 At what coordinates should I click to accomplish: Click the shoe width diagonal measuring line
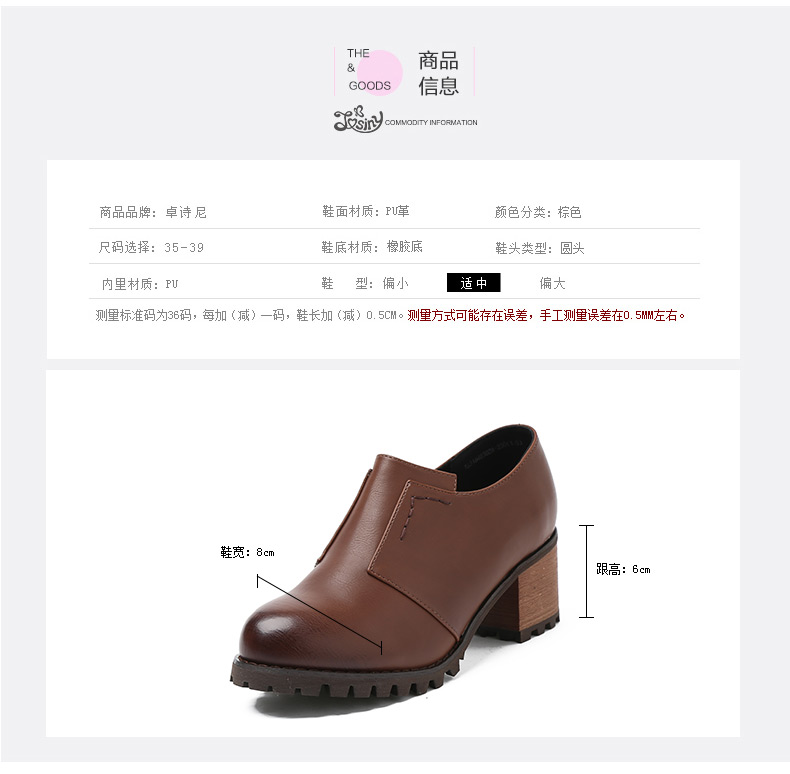[x=319, y=614]
